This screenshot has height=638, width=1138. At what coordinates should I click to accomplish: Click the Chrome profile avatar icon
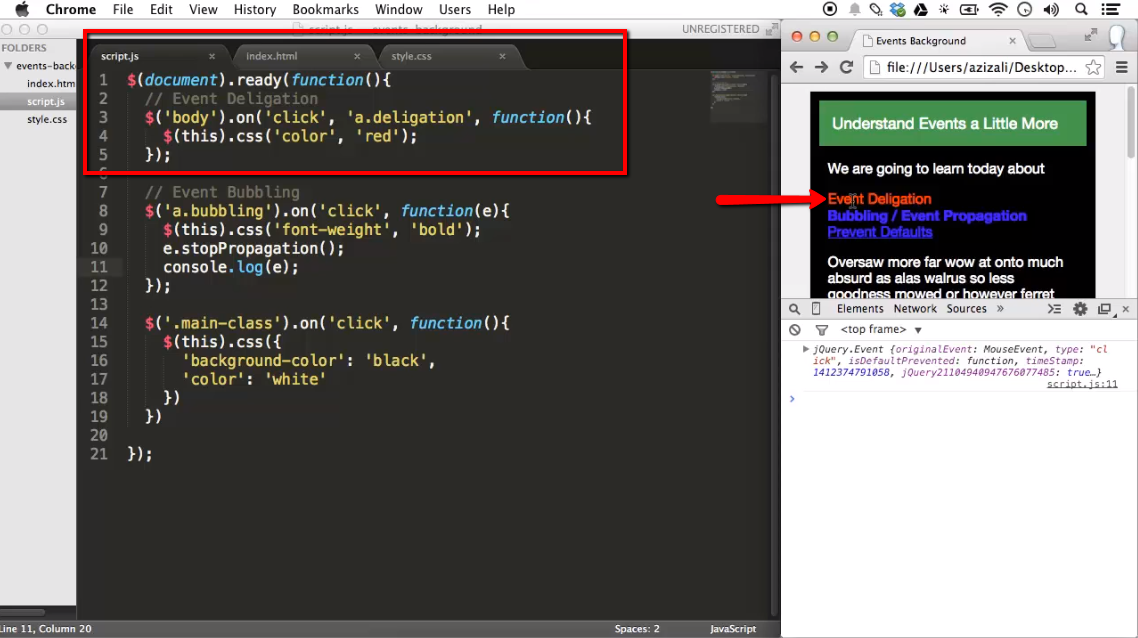(x=1118, y=36)
